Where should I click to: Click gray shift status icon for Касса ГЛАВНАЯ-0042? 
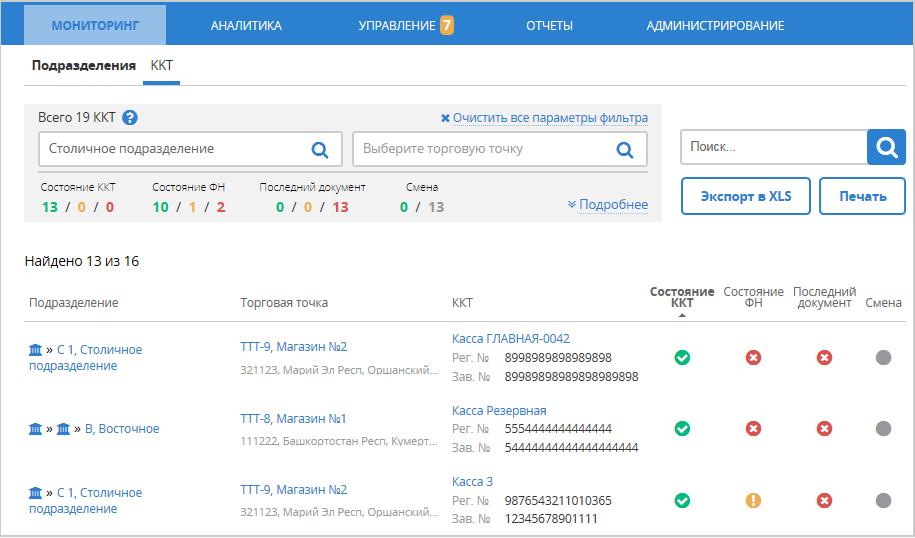(x=883, y=358)
